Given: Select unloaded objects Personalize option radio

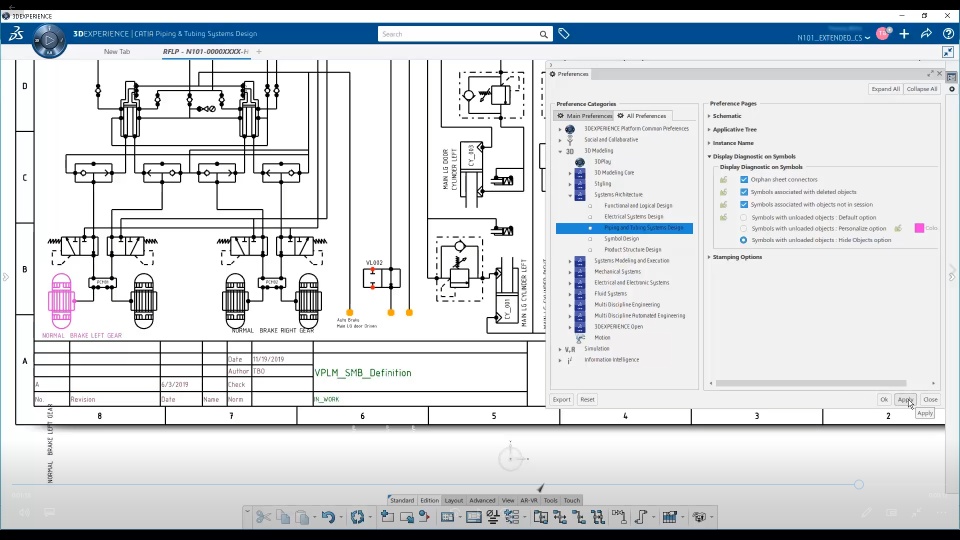Looking at the screenshot, I should pos(744,228).
